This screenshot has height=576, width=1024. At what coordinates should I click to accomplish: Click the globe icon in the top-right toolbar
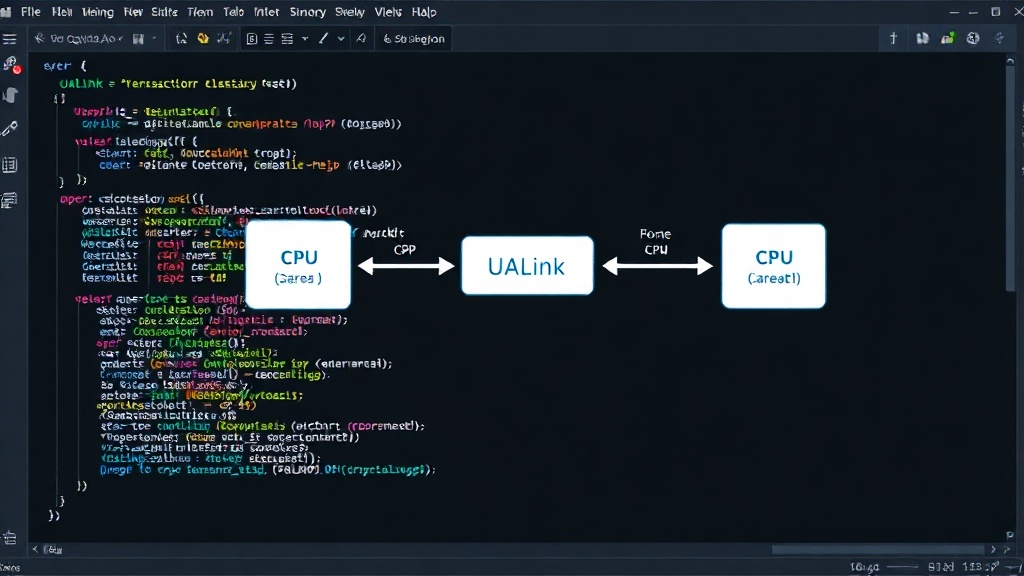[973, 39]
